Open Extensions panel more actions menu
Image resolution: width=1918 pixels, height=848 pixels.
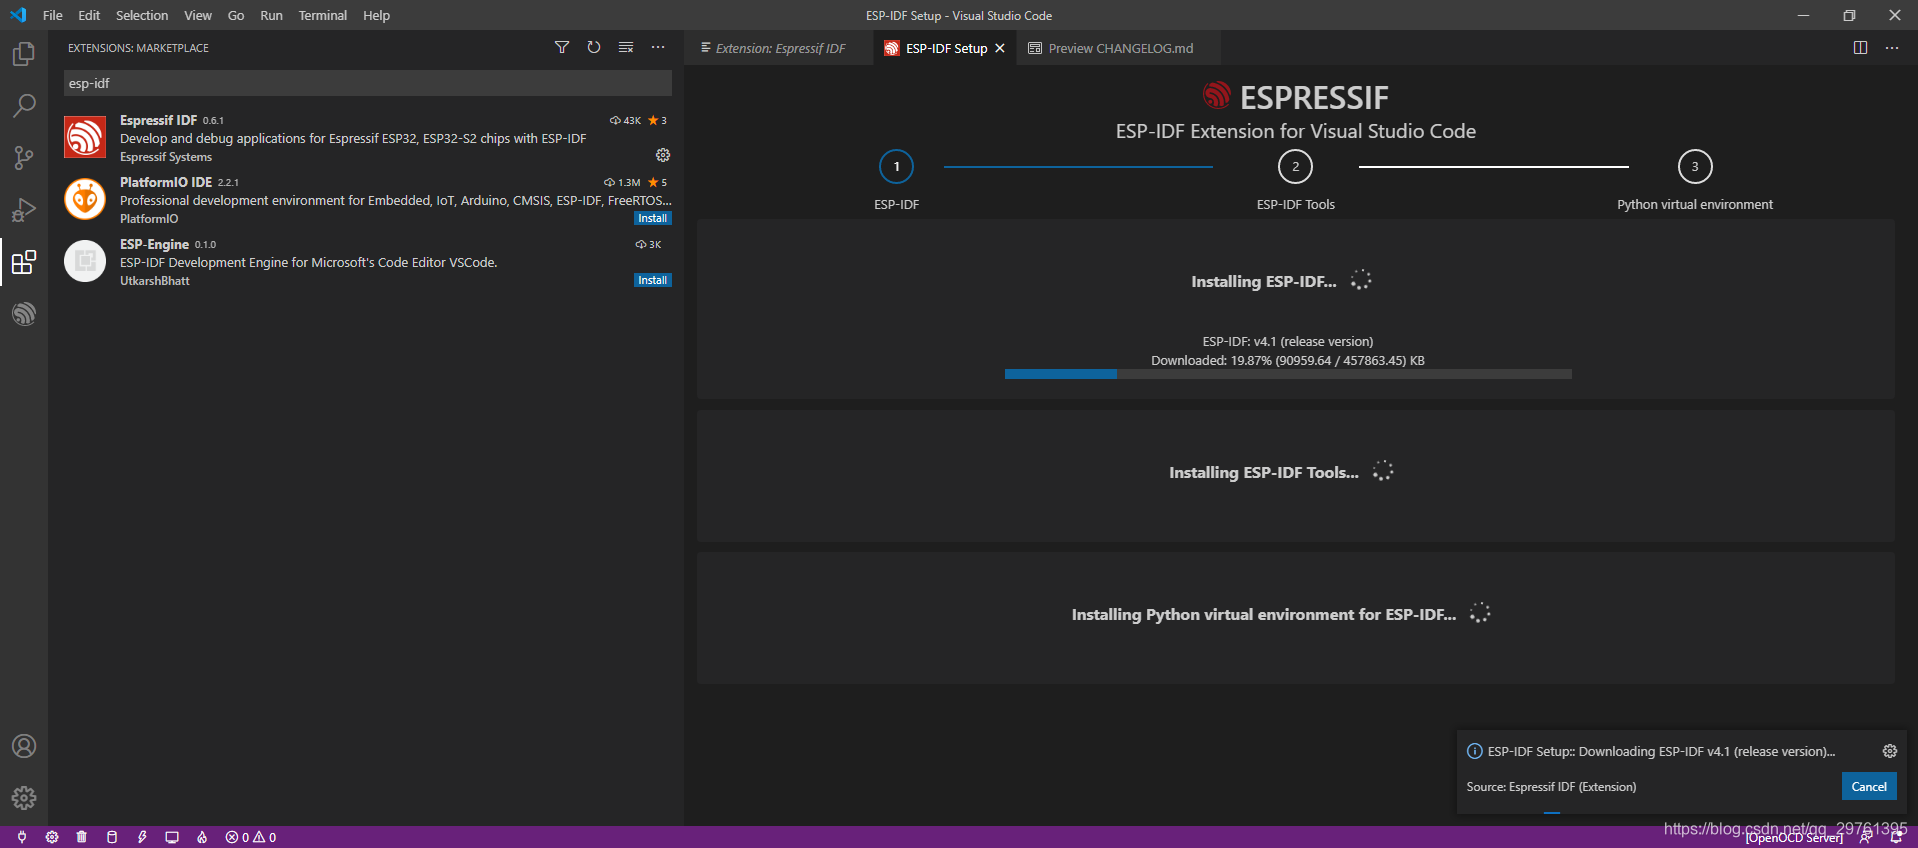[658, 47]
